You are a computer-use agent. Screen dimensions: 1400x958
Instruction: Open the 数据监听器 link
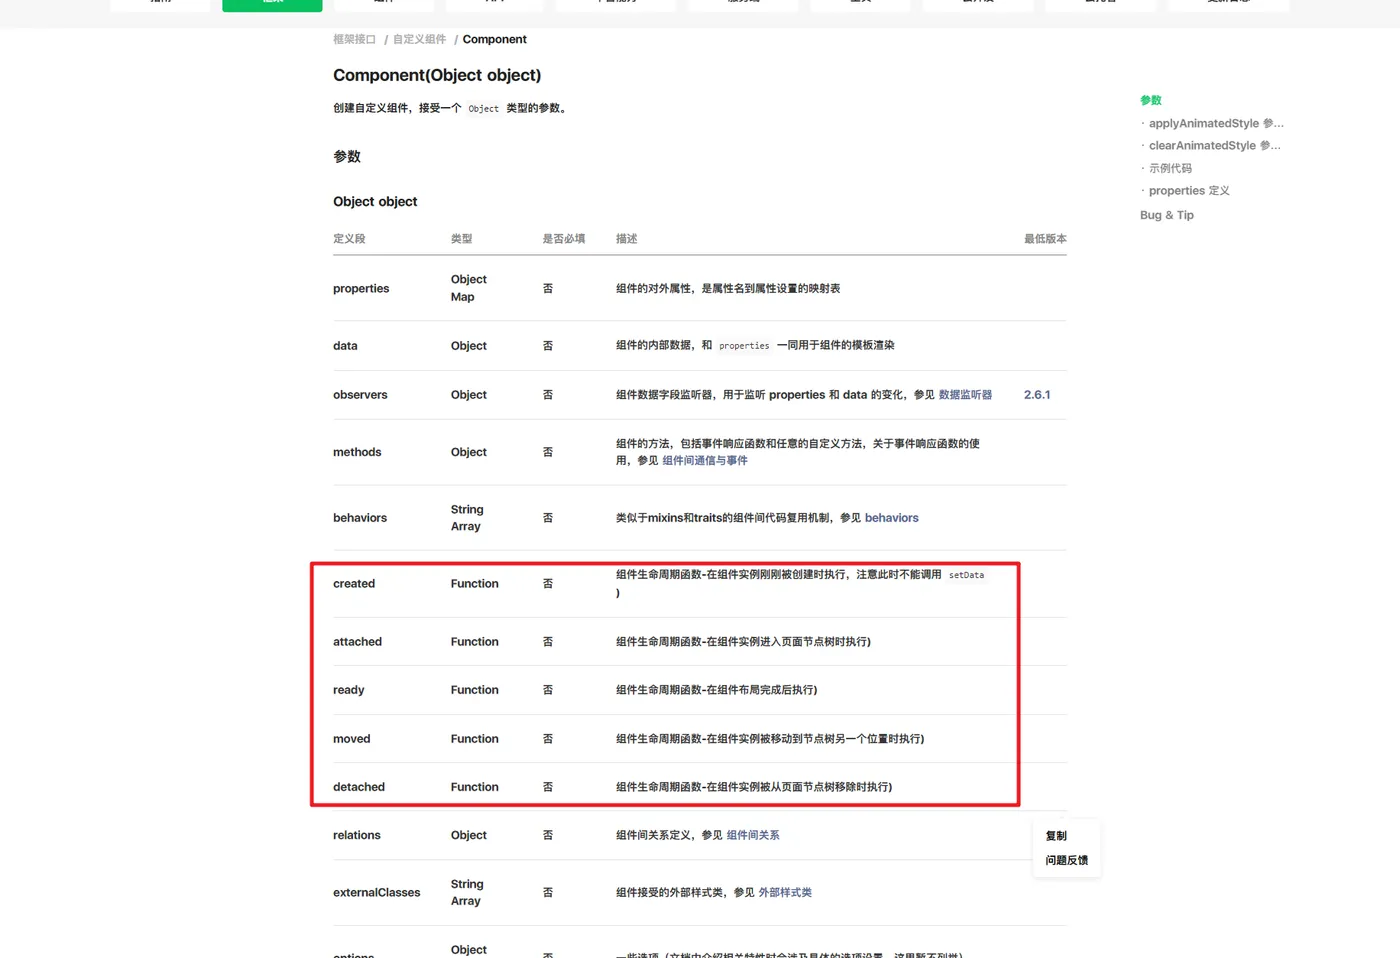click(965, 395)
